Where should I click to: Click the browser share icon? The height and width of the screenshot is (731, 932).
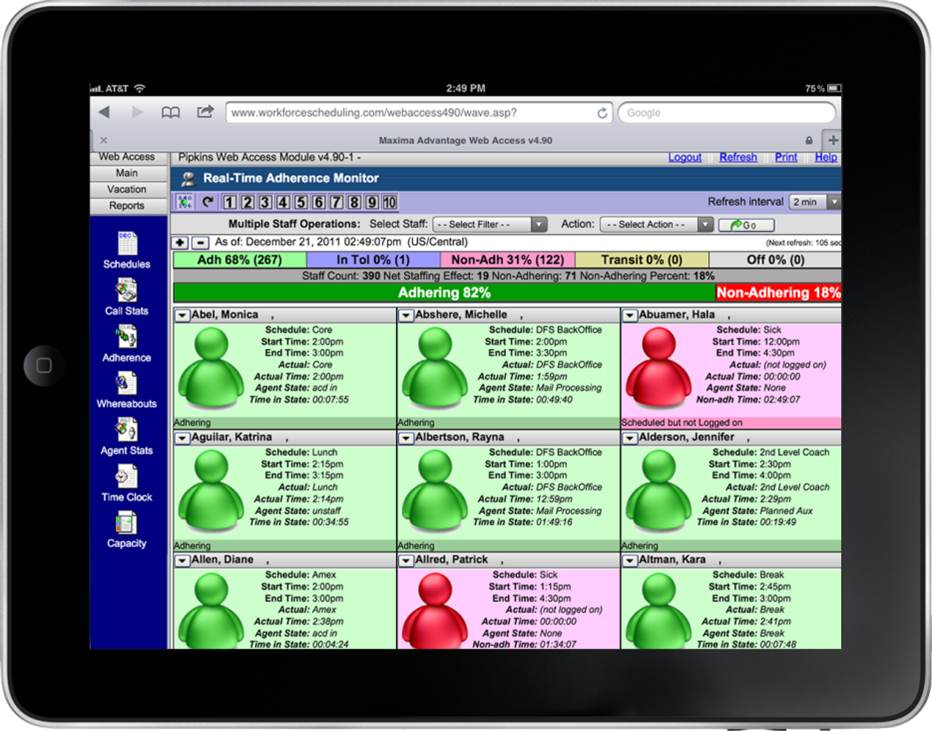pyautogui.click(x=204, y=112)
